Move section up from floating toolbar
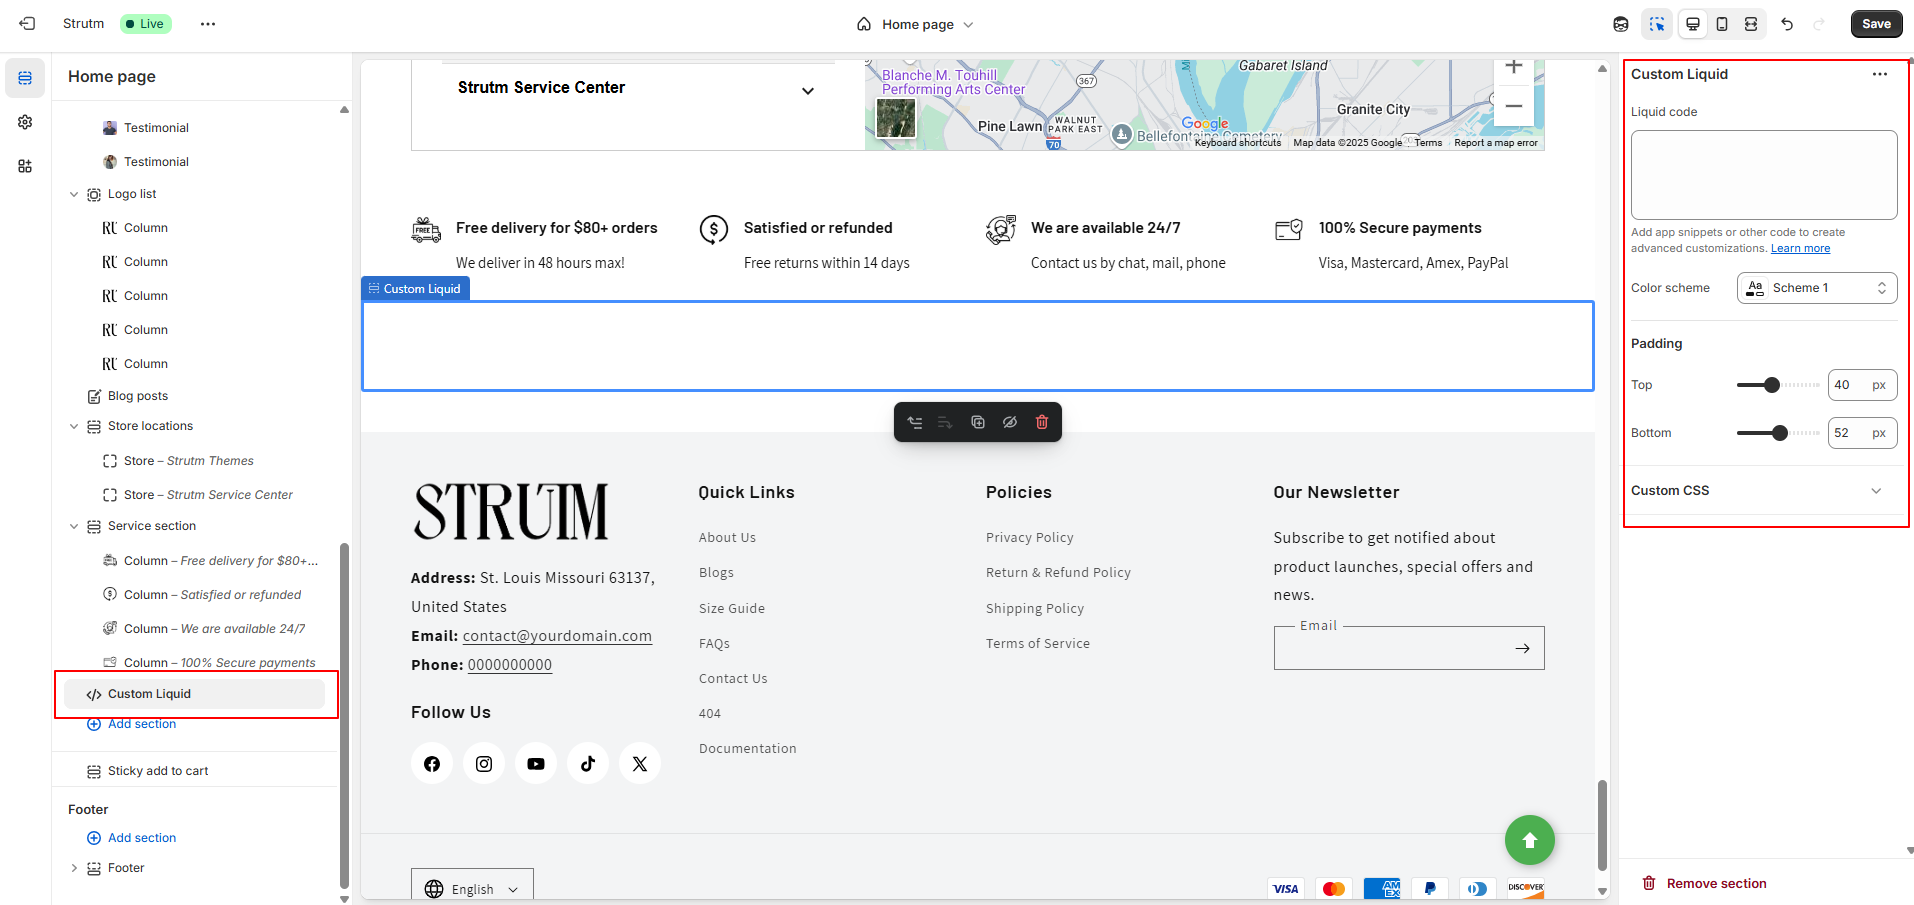 [914, 422]
